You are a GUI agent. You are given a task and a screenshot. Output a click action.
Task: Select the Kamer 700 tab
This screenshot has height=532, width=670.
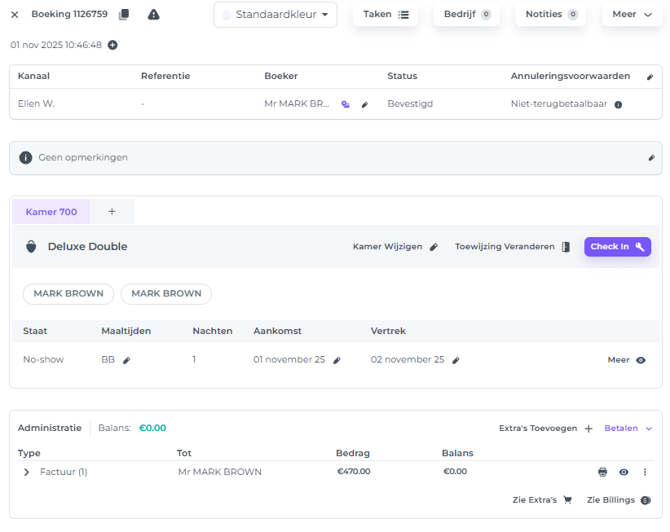[x=51, y=212]
